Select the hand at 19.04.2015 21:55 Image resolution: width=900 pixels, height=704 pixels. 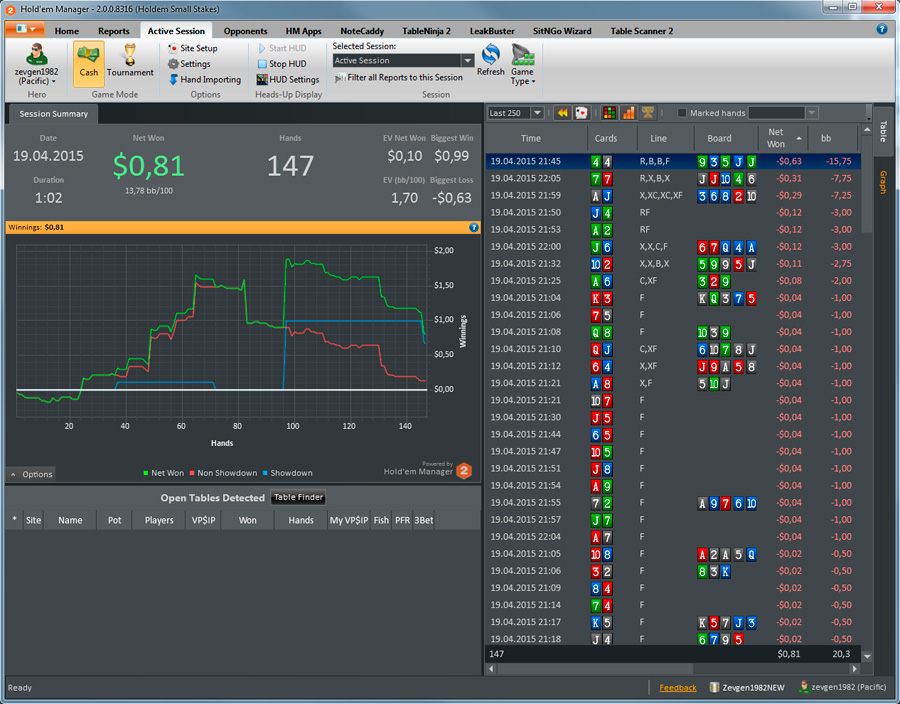[x=673, y=503]
